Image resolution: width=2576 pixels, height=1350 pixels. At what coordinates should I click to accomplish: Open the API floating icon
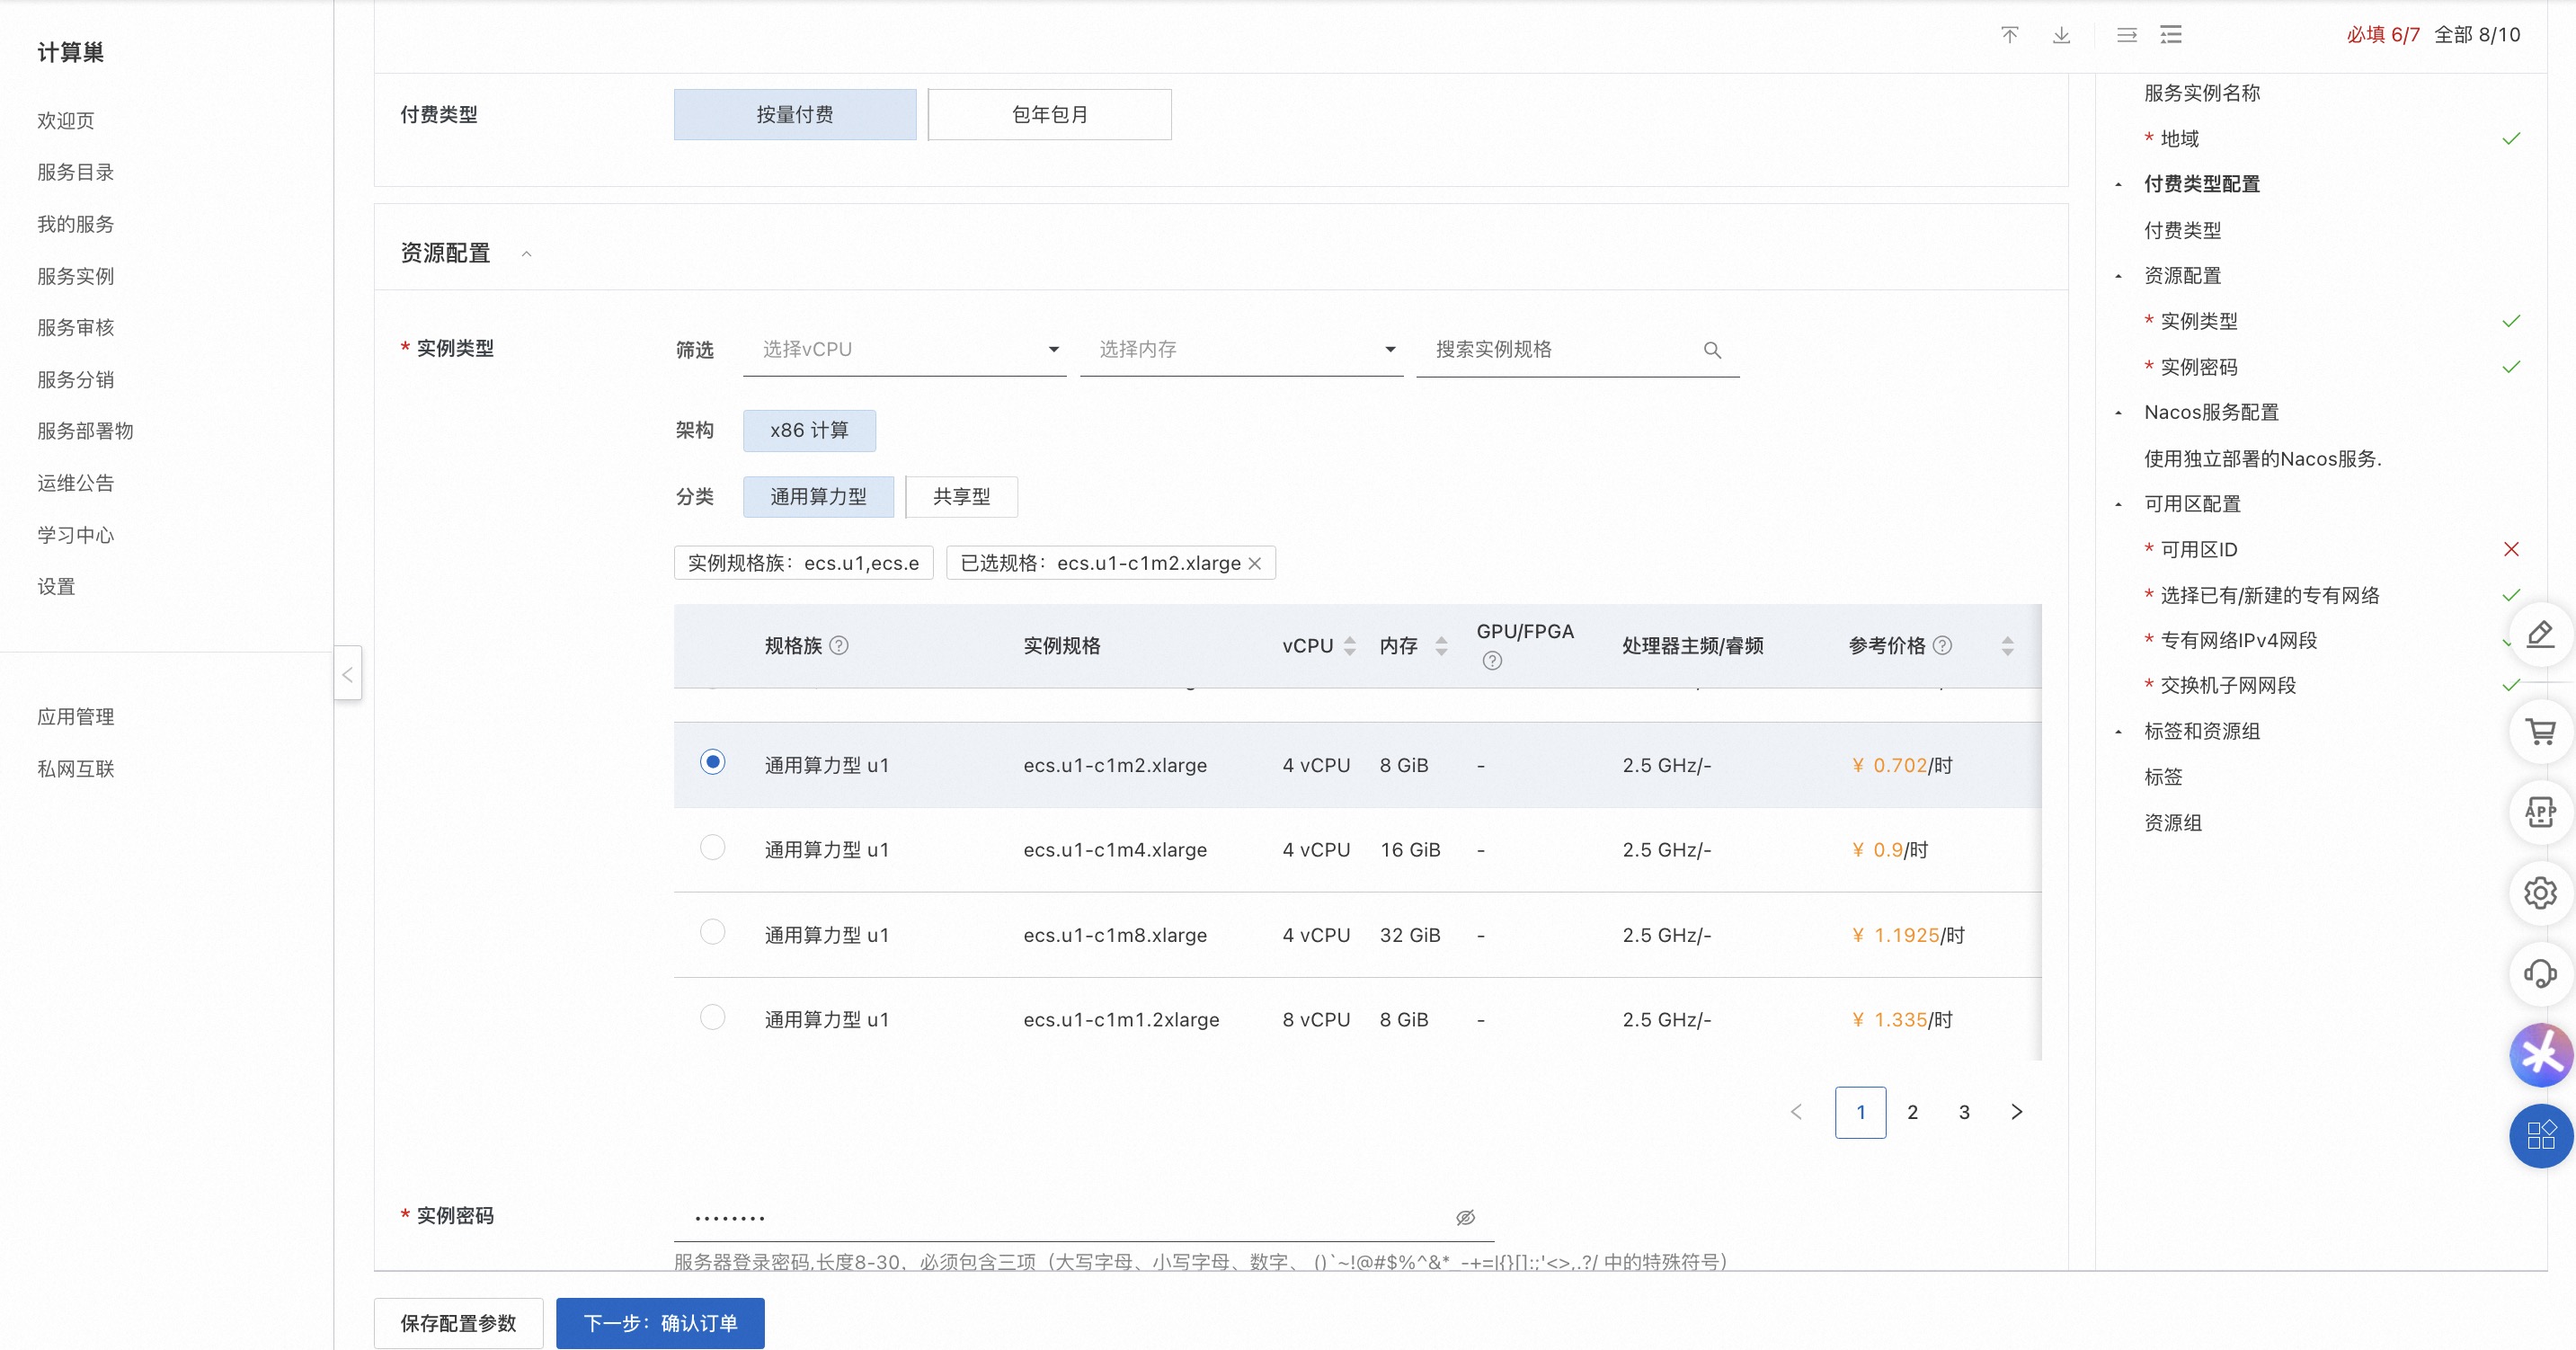click(2540, 812)
